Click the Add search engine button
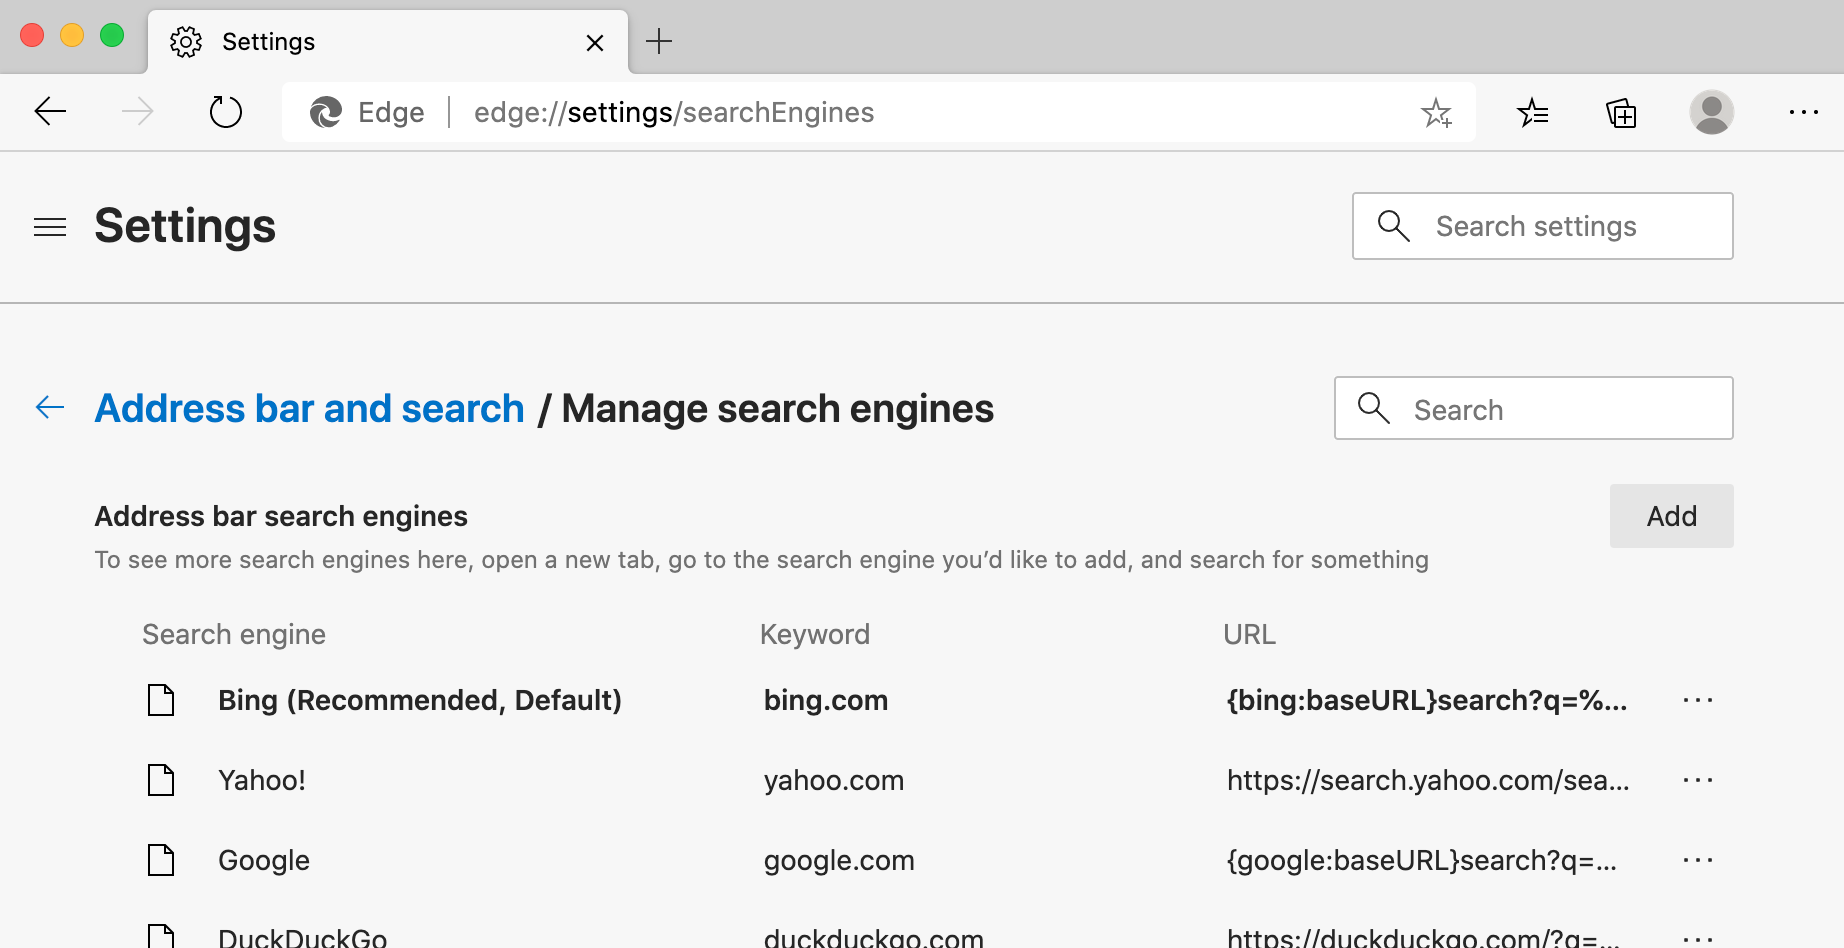This screenshot has height=948, width=1844. click(1671, 516)
